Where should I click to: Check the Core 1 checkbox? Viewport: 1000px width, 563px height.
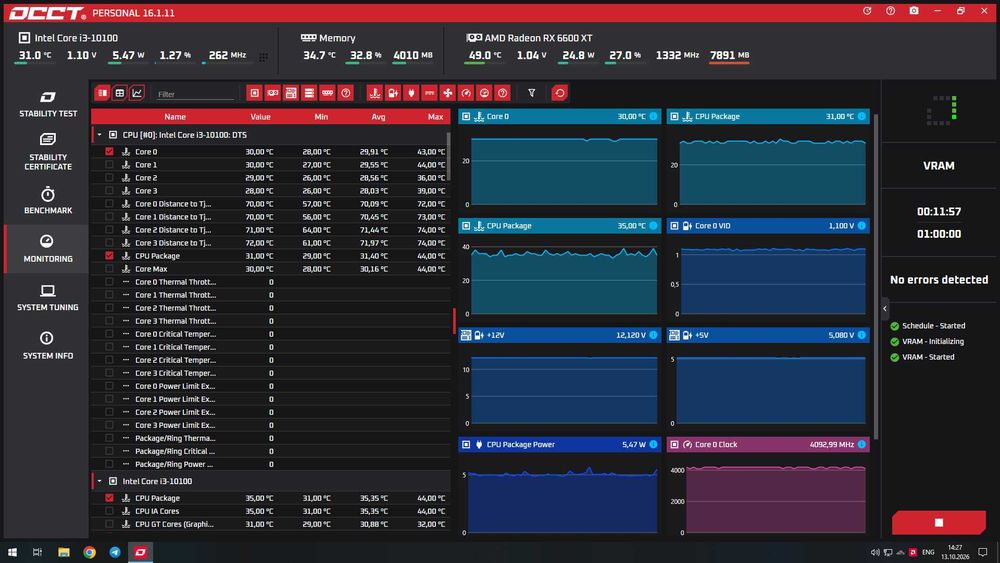pyautogui.click(x=109, y=165)
